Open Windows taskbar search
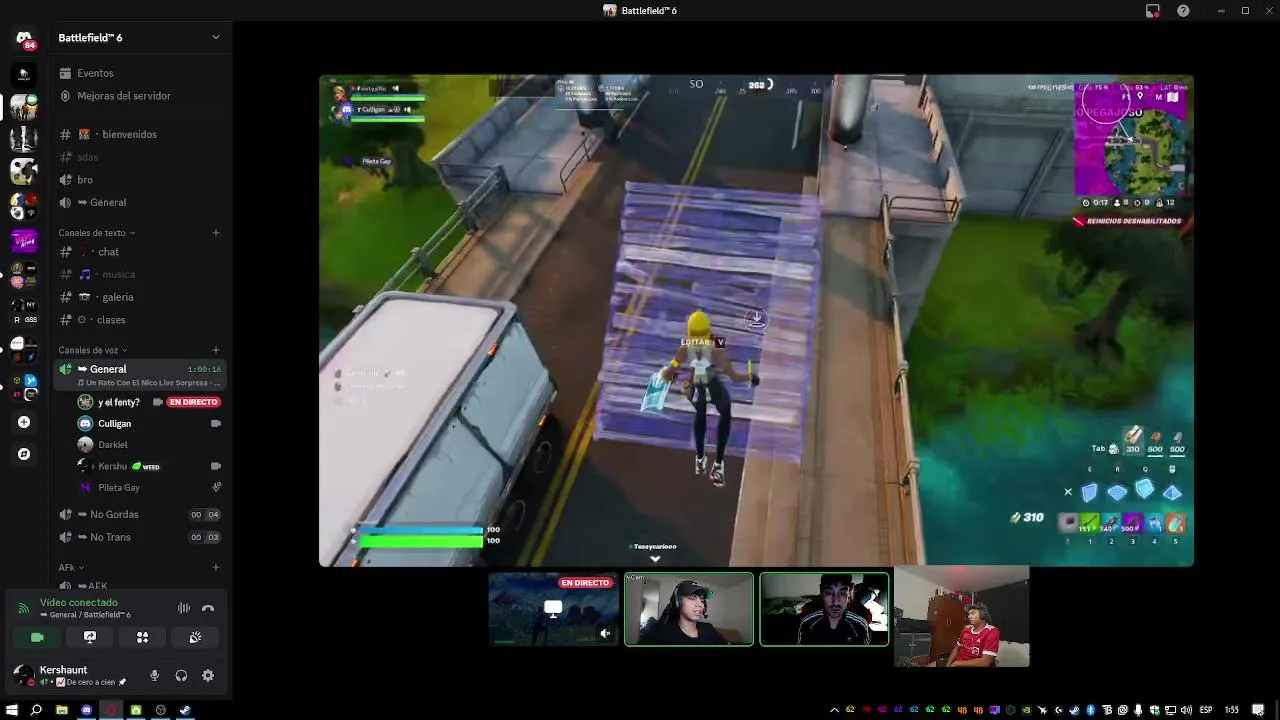 click(36, 710)
